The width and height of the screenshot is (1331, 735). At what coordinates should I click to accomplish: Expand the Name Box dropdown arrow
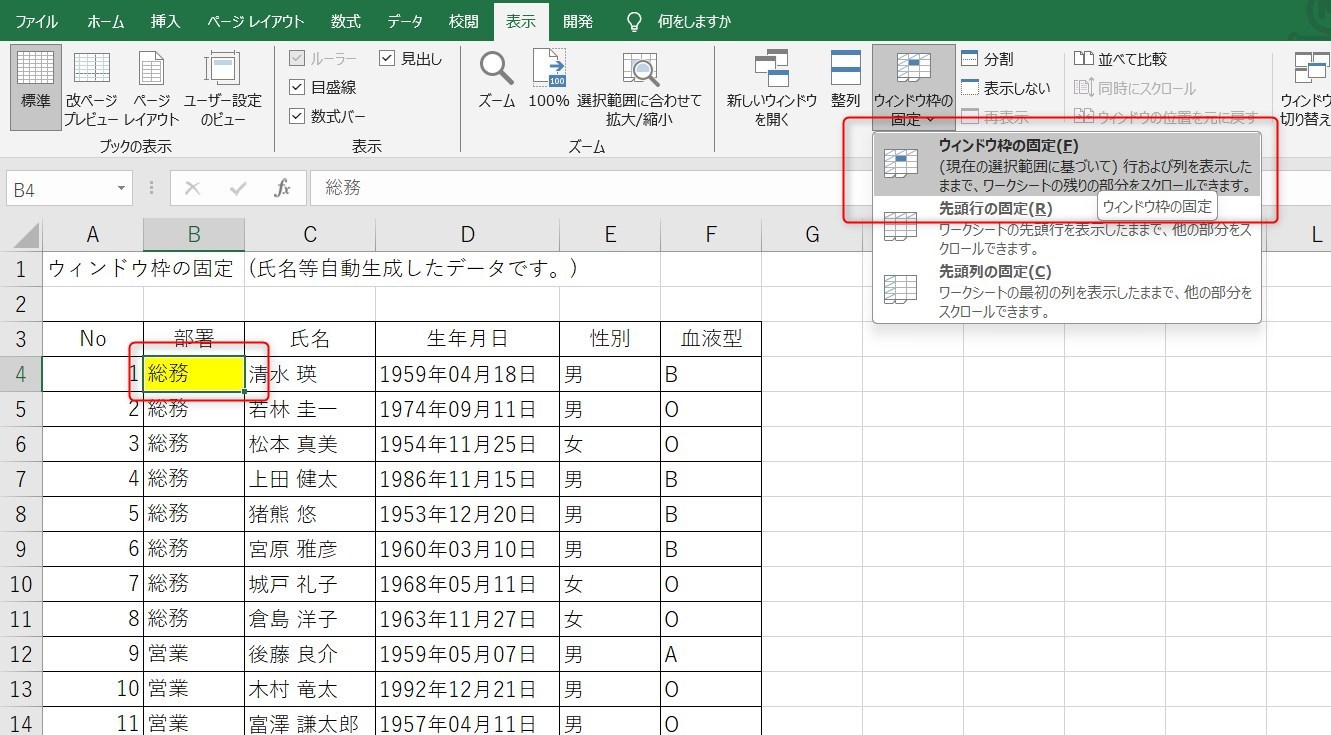coord(122,188)
